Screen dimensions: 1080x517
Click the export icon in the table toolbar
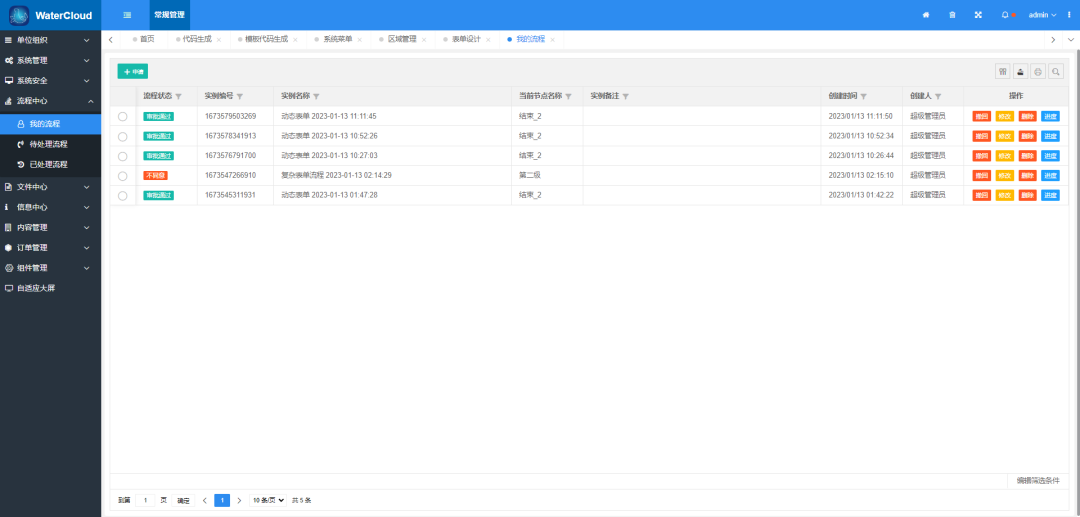tap(1020, 72)
